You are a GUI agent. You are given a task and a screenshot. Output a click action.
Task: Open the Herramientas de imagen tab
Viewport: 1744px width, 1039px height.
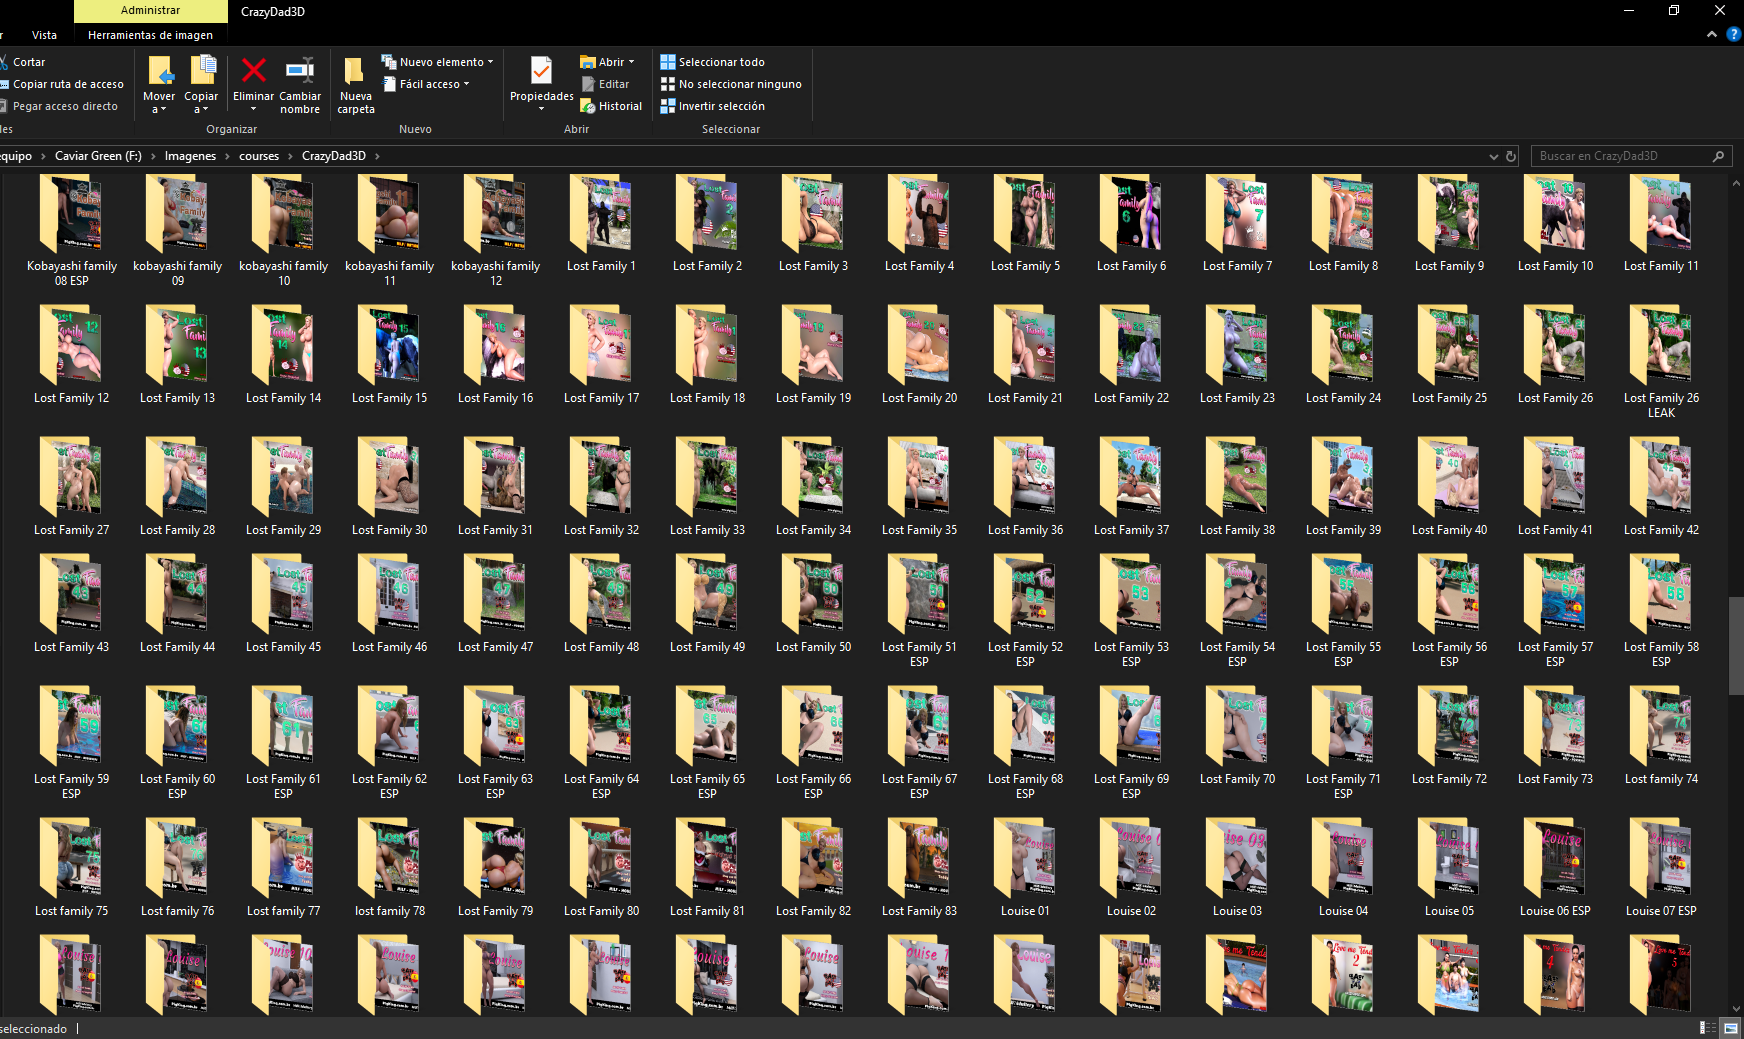pos(150,35)
